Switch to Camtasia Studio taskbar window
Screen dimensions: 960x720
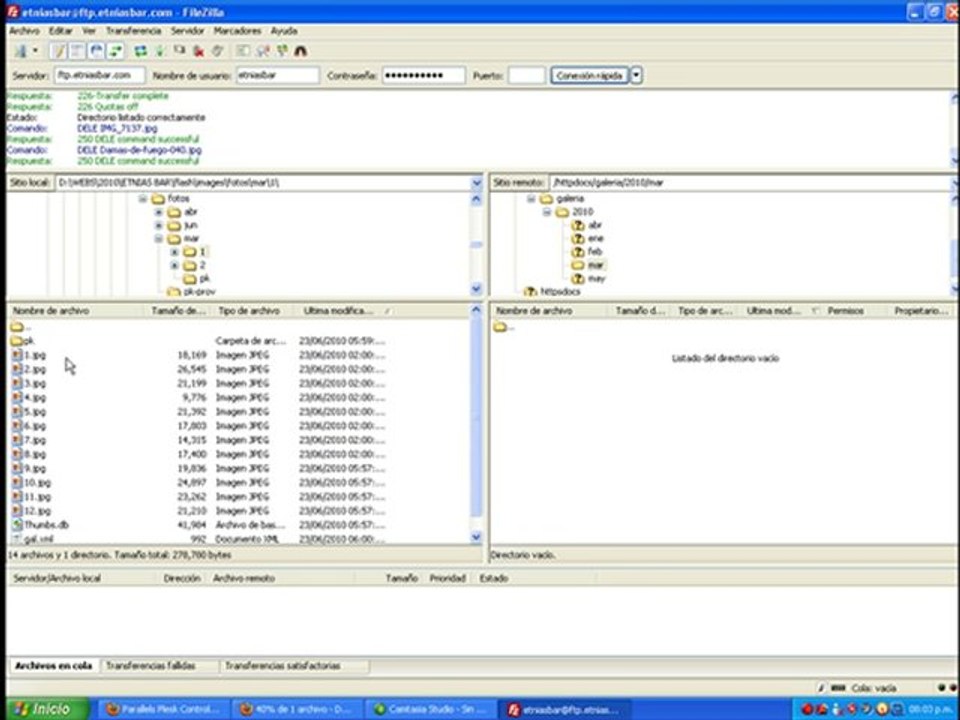pyautogui.click(x=431, y=709)
